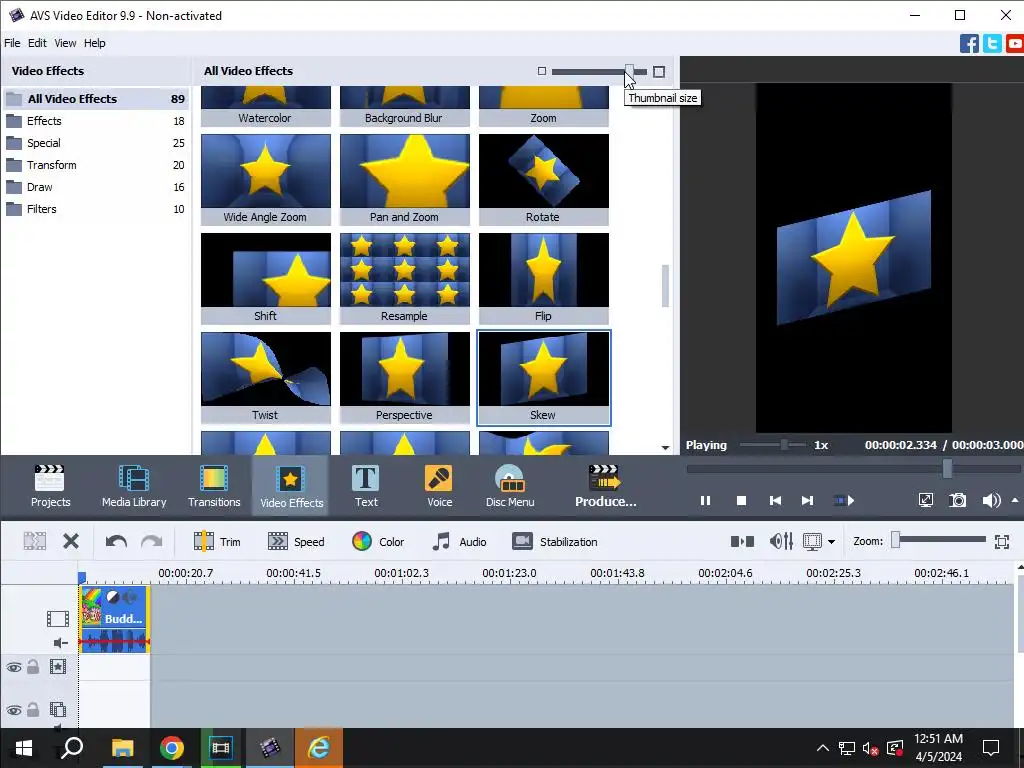The width and height of the screenshot is (1024, 768).
Task: Select the Pan and Zoom effect
Action: point(405,180)
